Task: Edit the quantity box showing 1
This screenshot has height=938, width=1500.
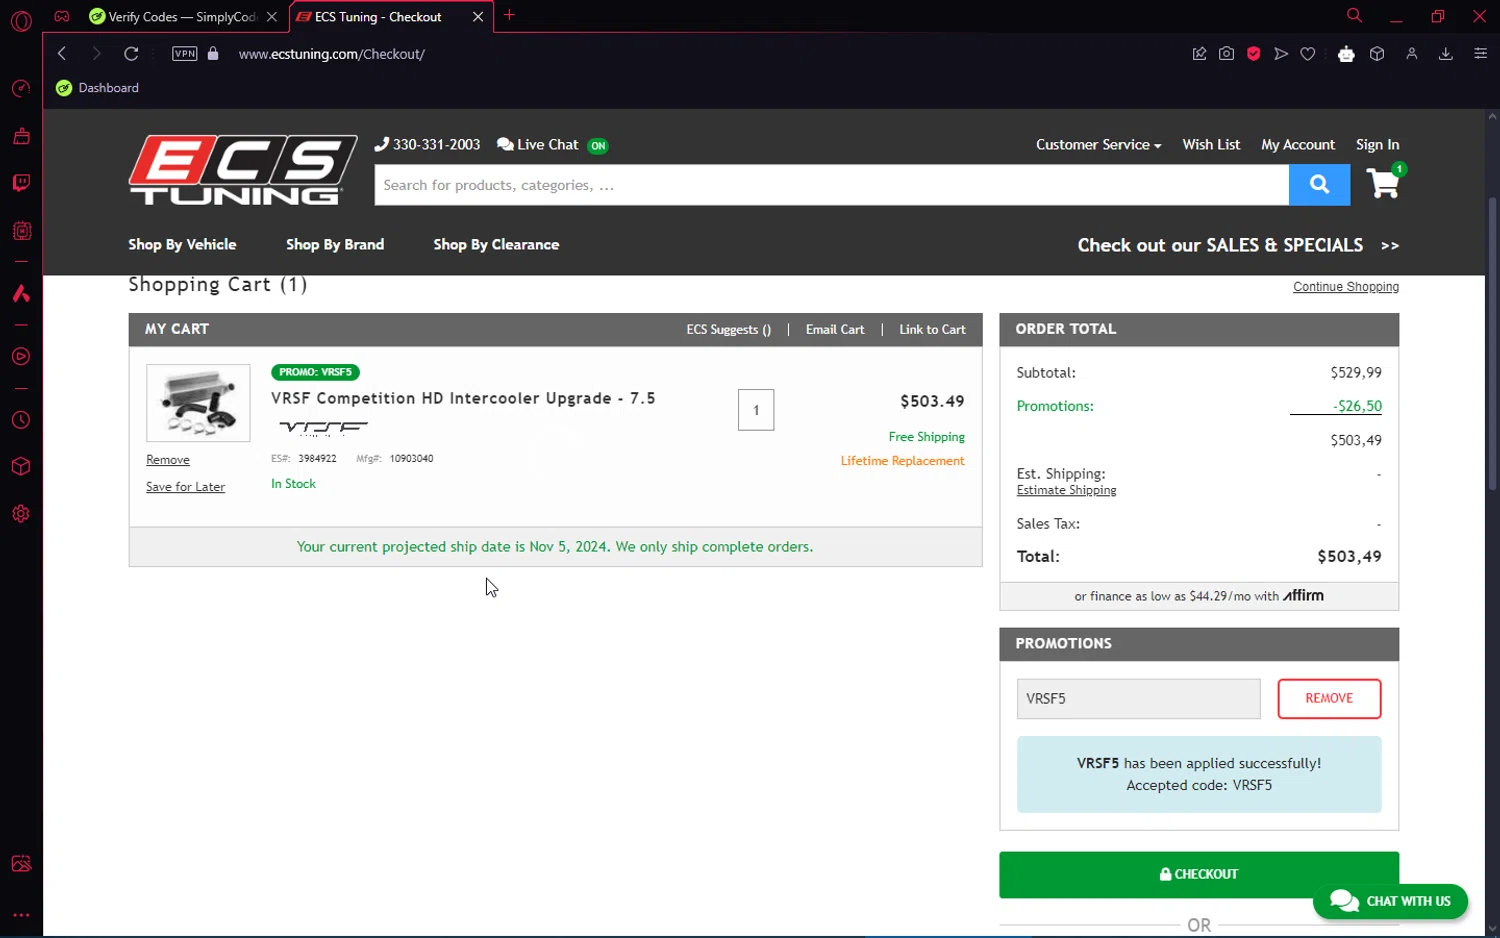Action: pos(756,410)
